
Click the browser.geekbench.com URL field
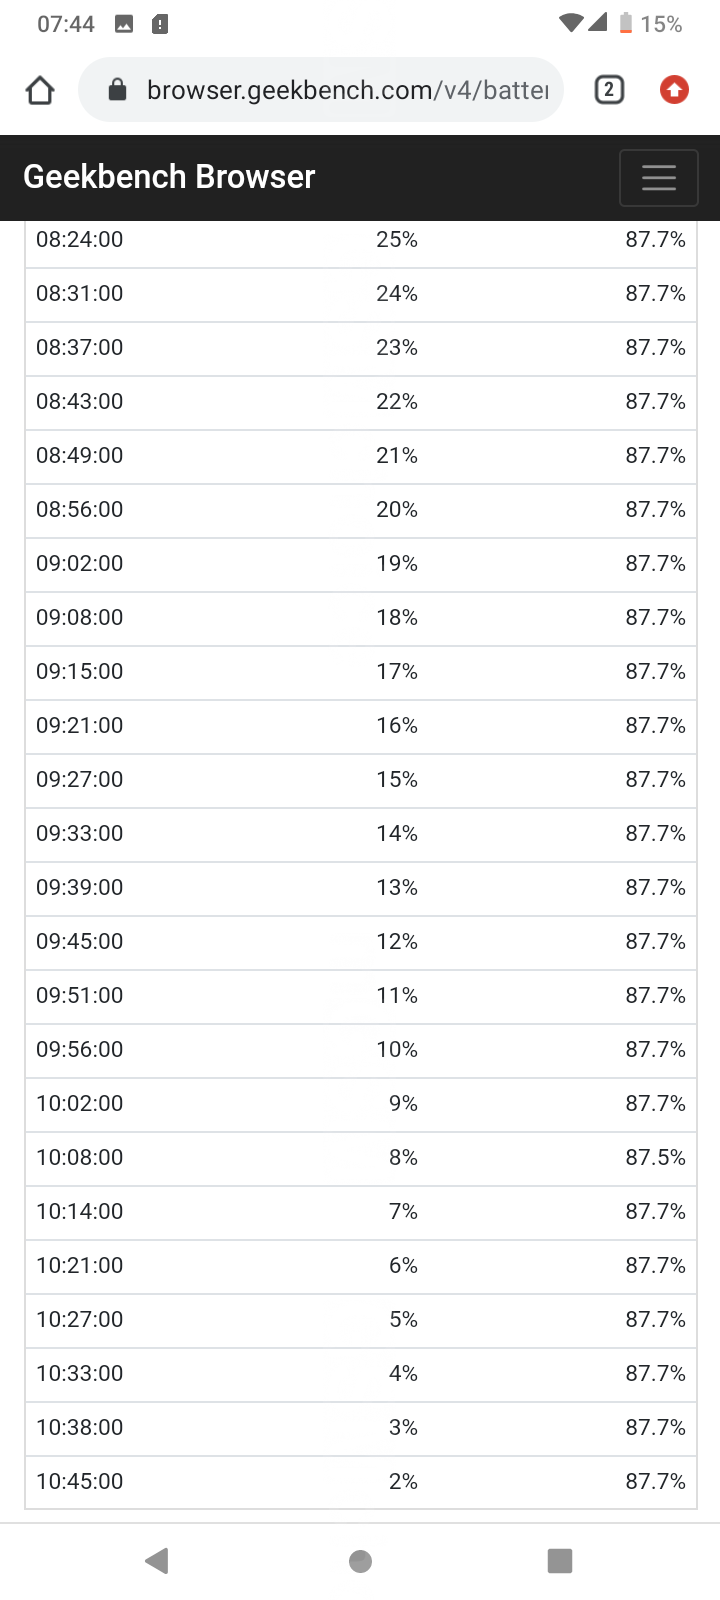tap(346, 91)
